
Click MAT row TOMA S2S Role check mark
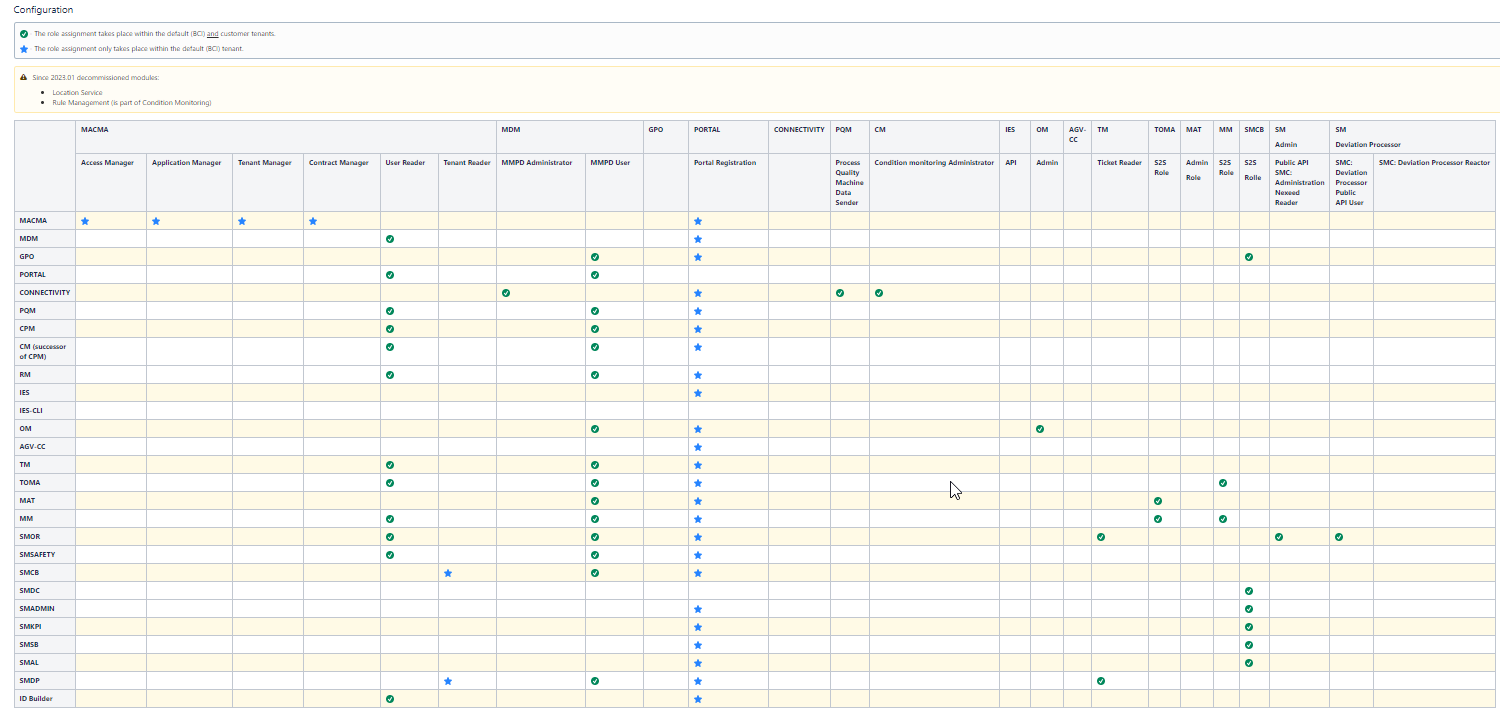(1158, 500)
